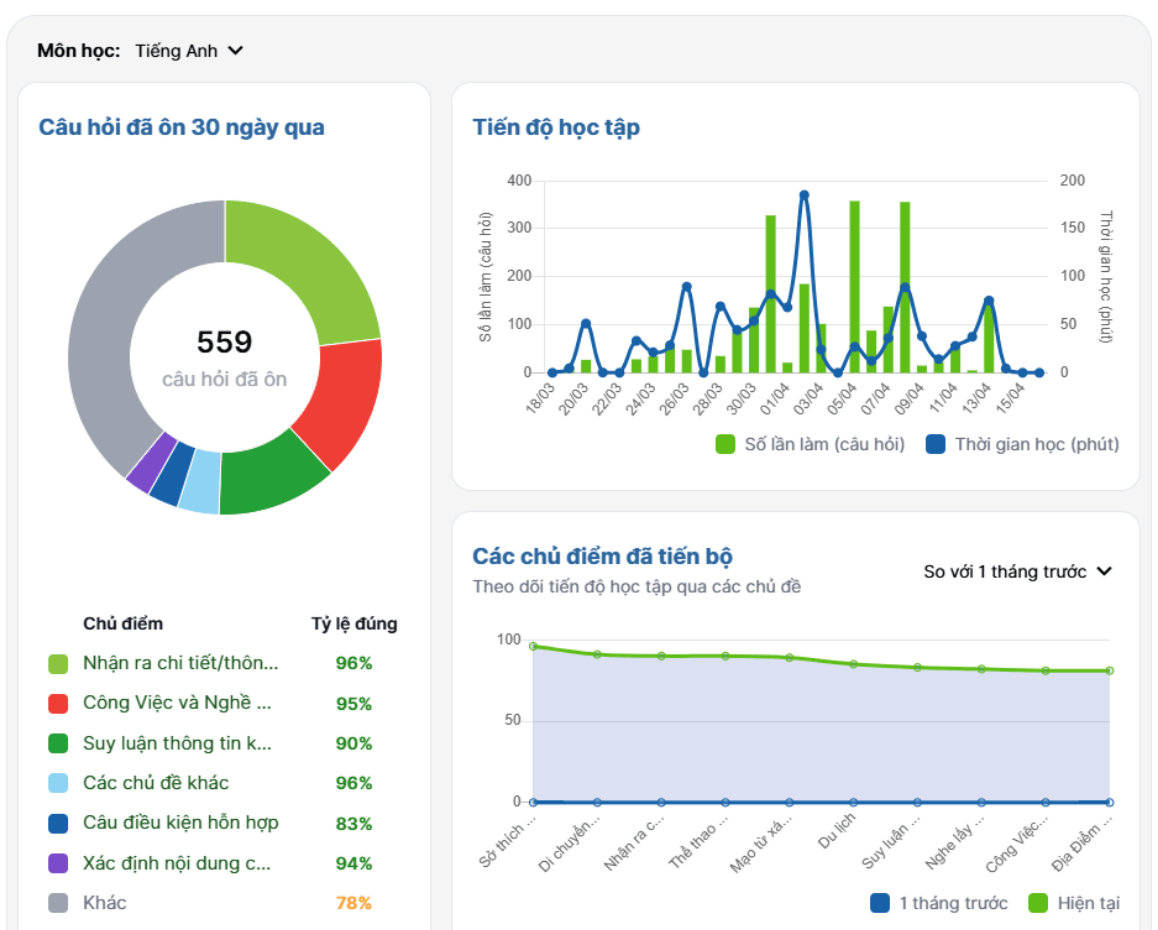The height and width of the screenshot is (930, 1158).
Task: Click the Tỷ lệ đúng column header
Action: pyautogui.click(x=354, y=623)
